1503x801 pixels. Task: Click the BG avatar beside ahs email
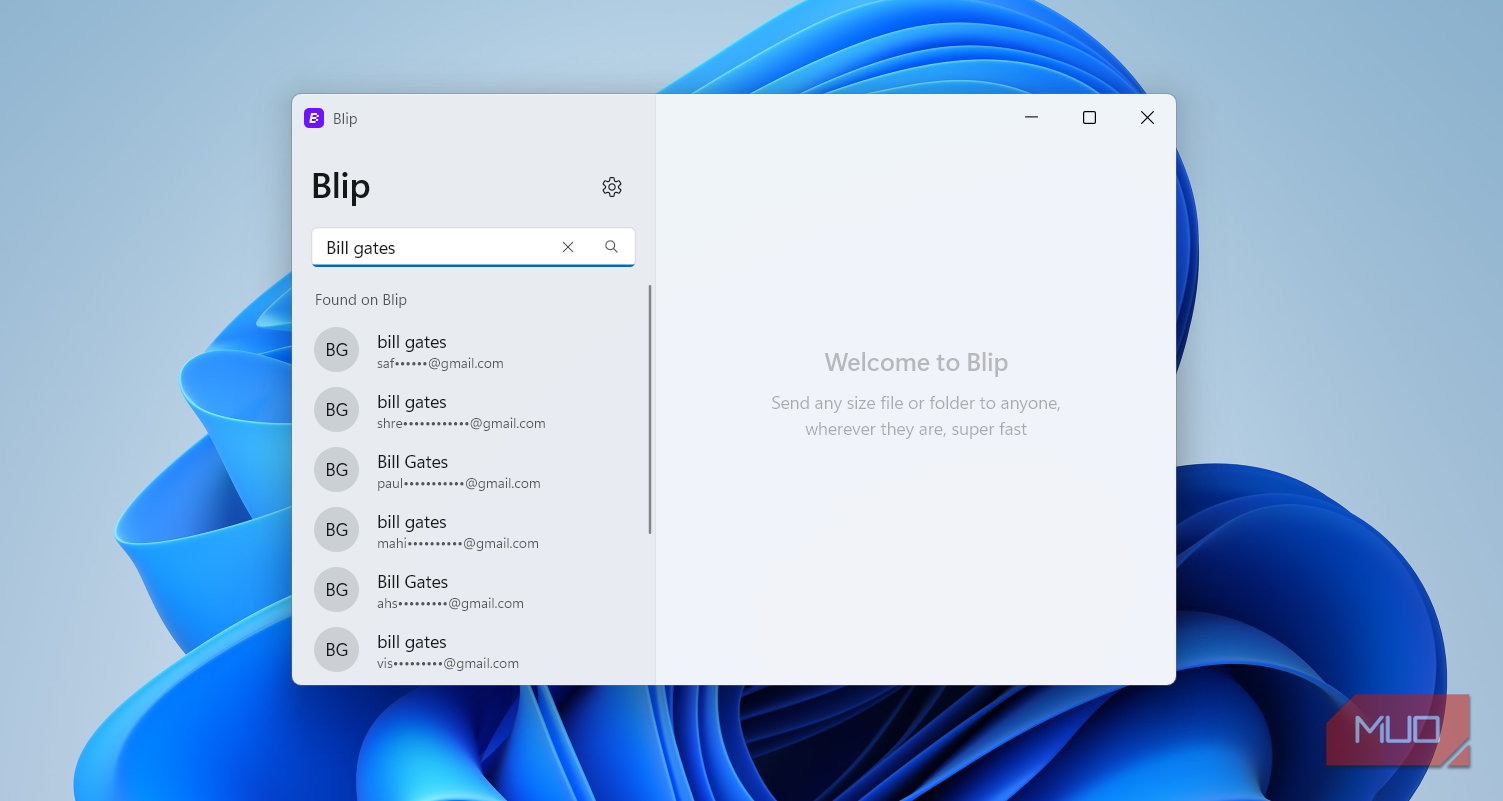337,590
